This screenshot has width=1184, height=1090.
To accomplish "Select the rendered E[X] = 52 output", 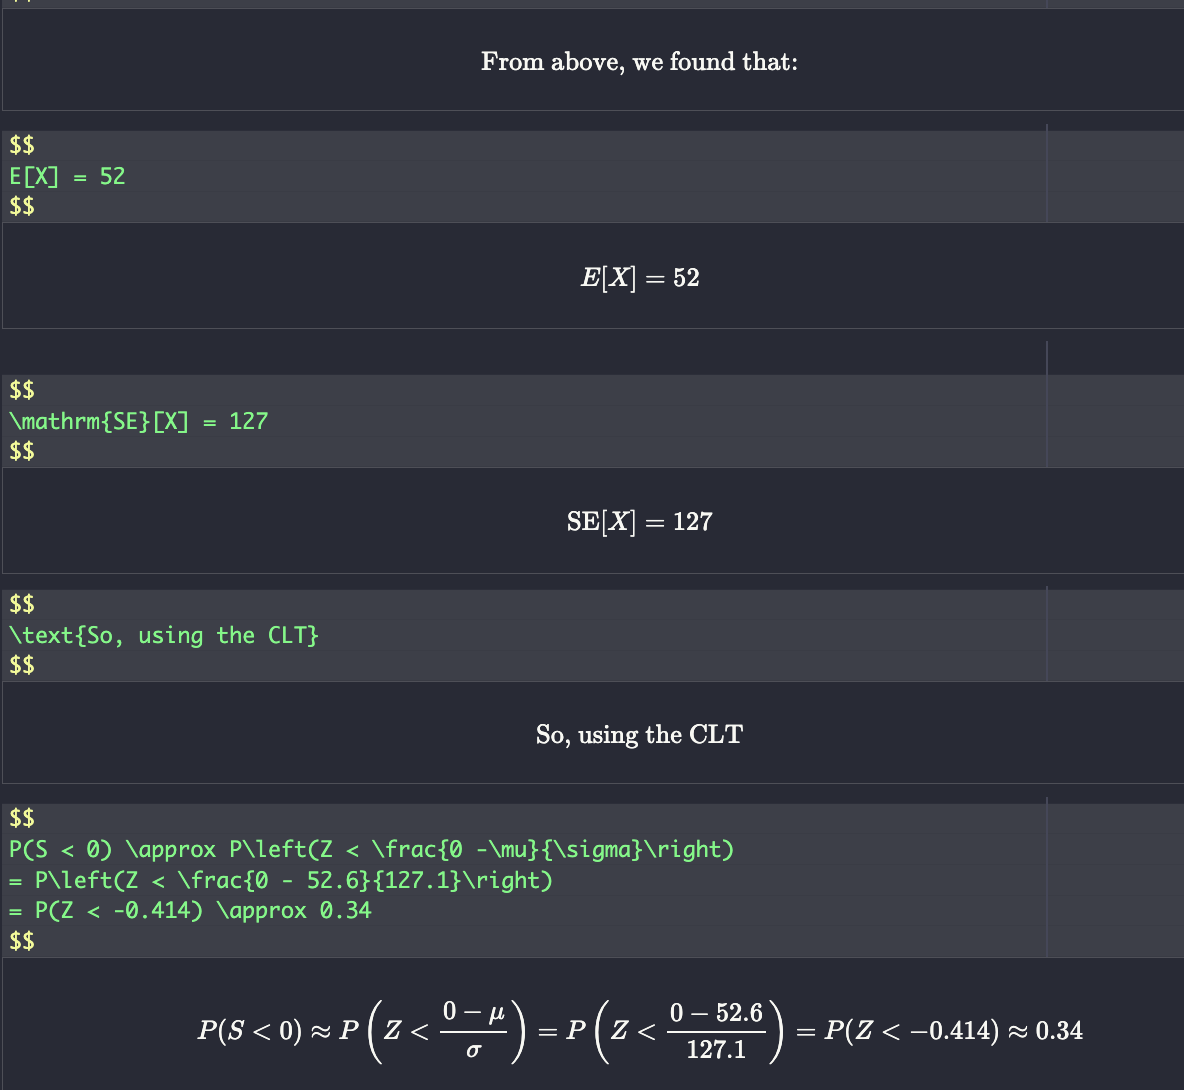I will tap(640, 278).
